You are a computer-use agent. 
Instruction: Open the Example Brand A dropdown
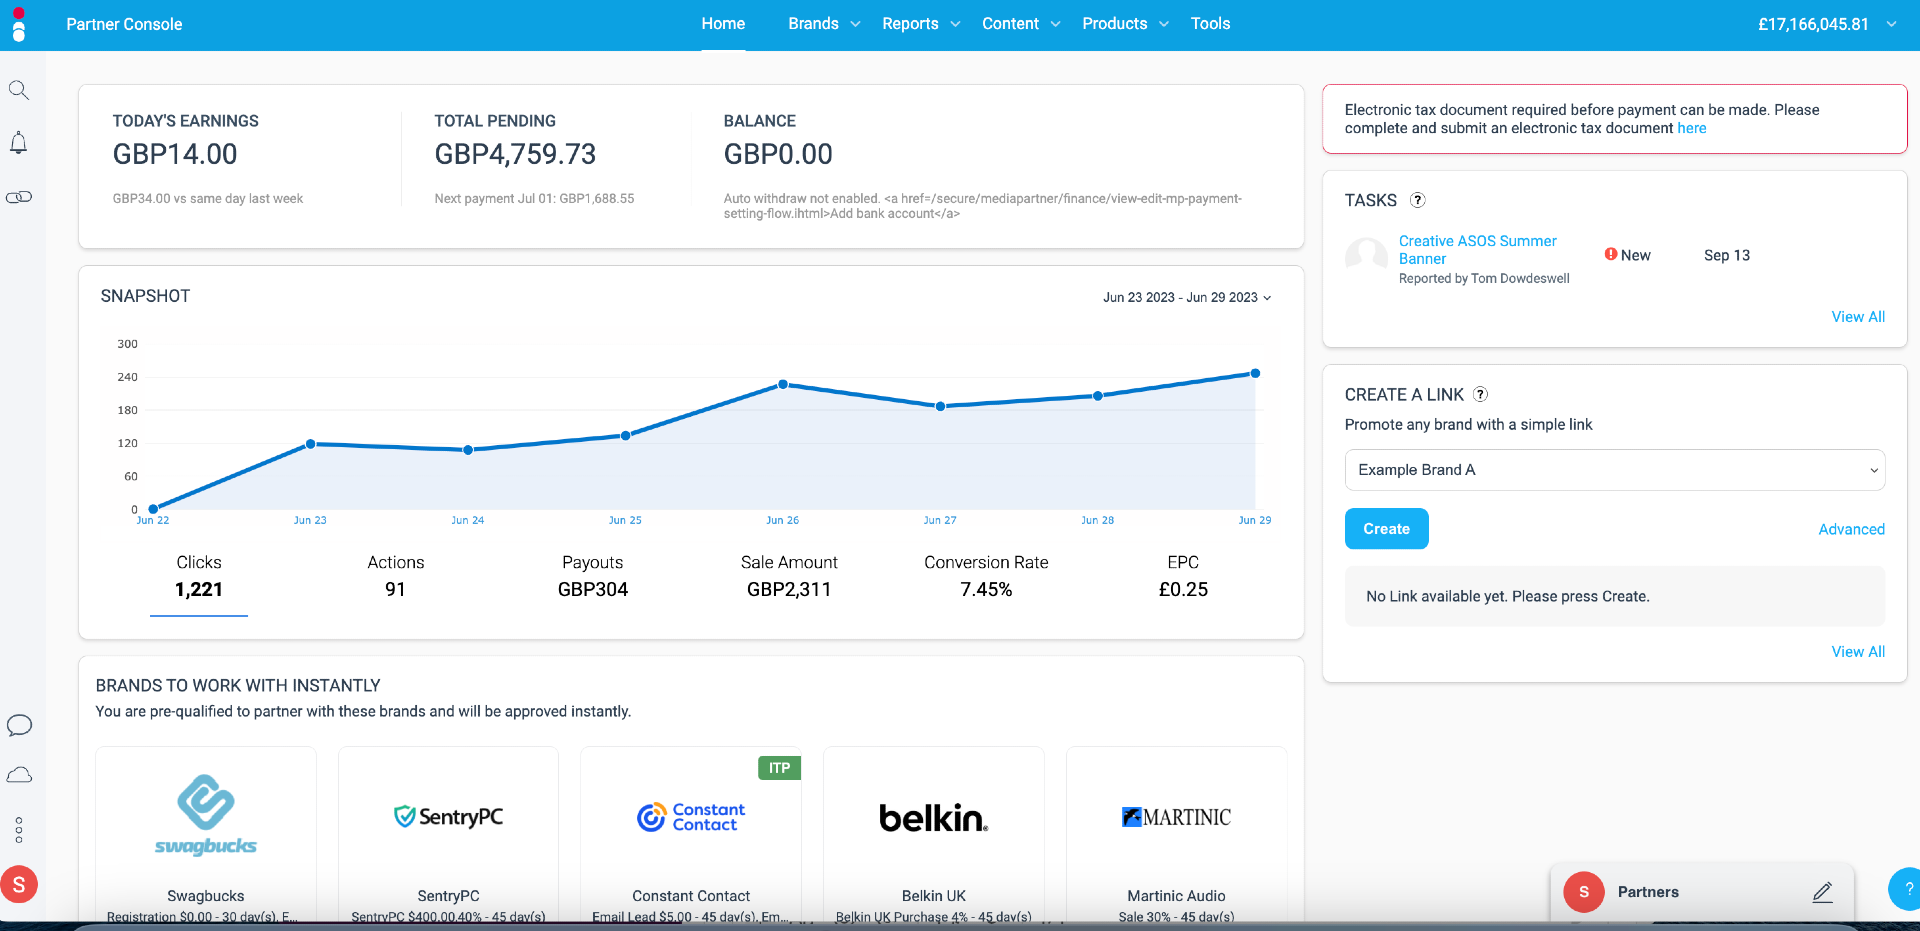tap(1615, 470)
